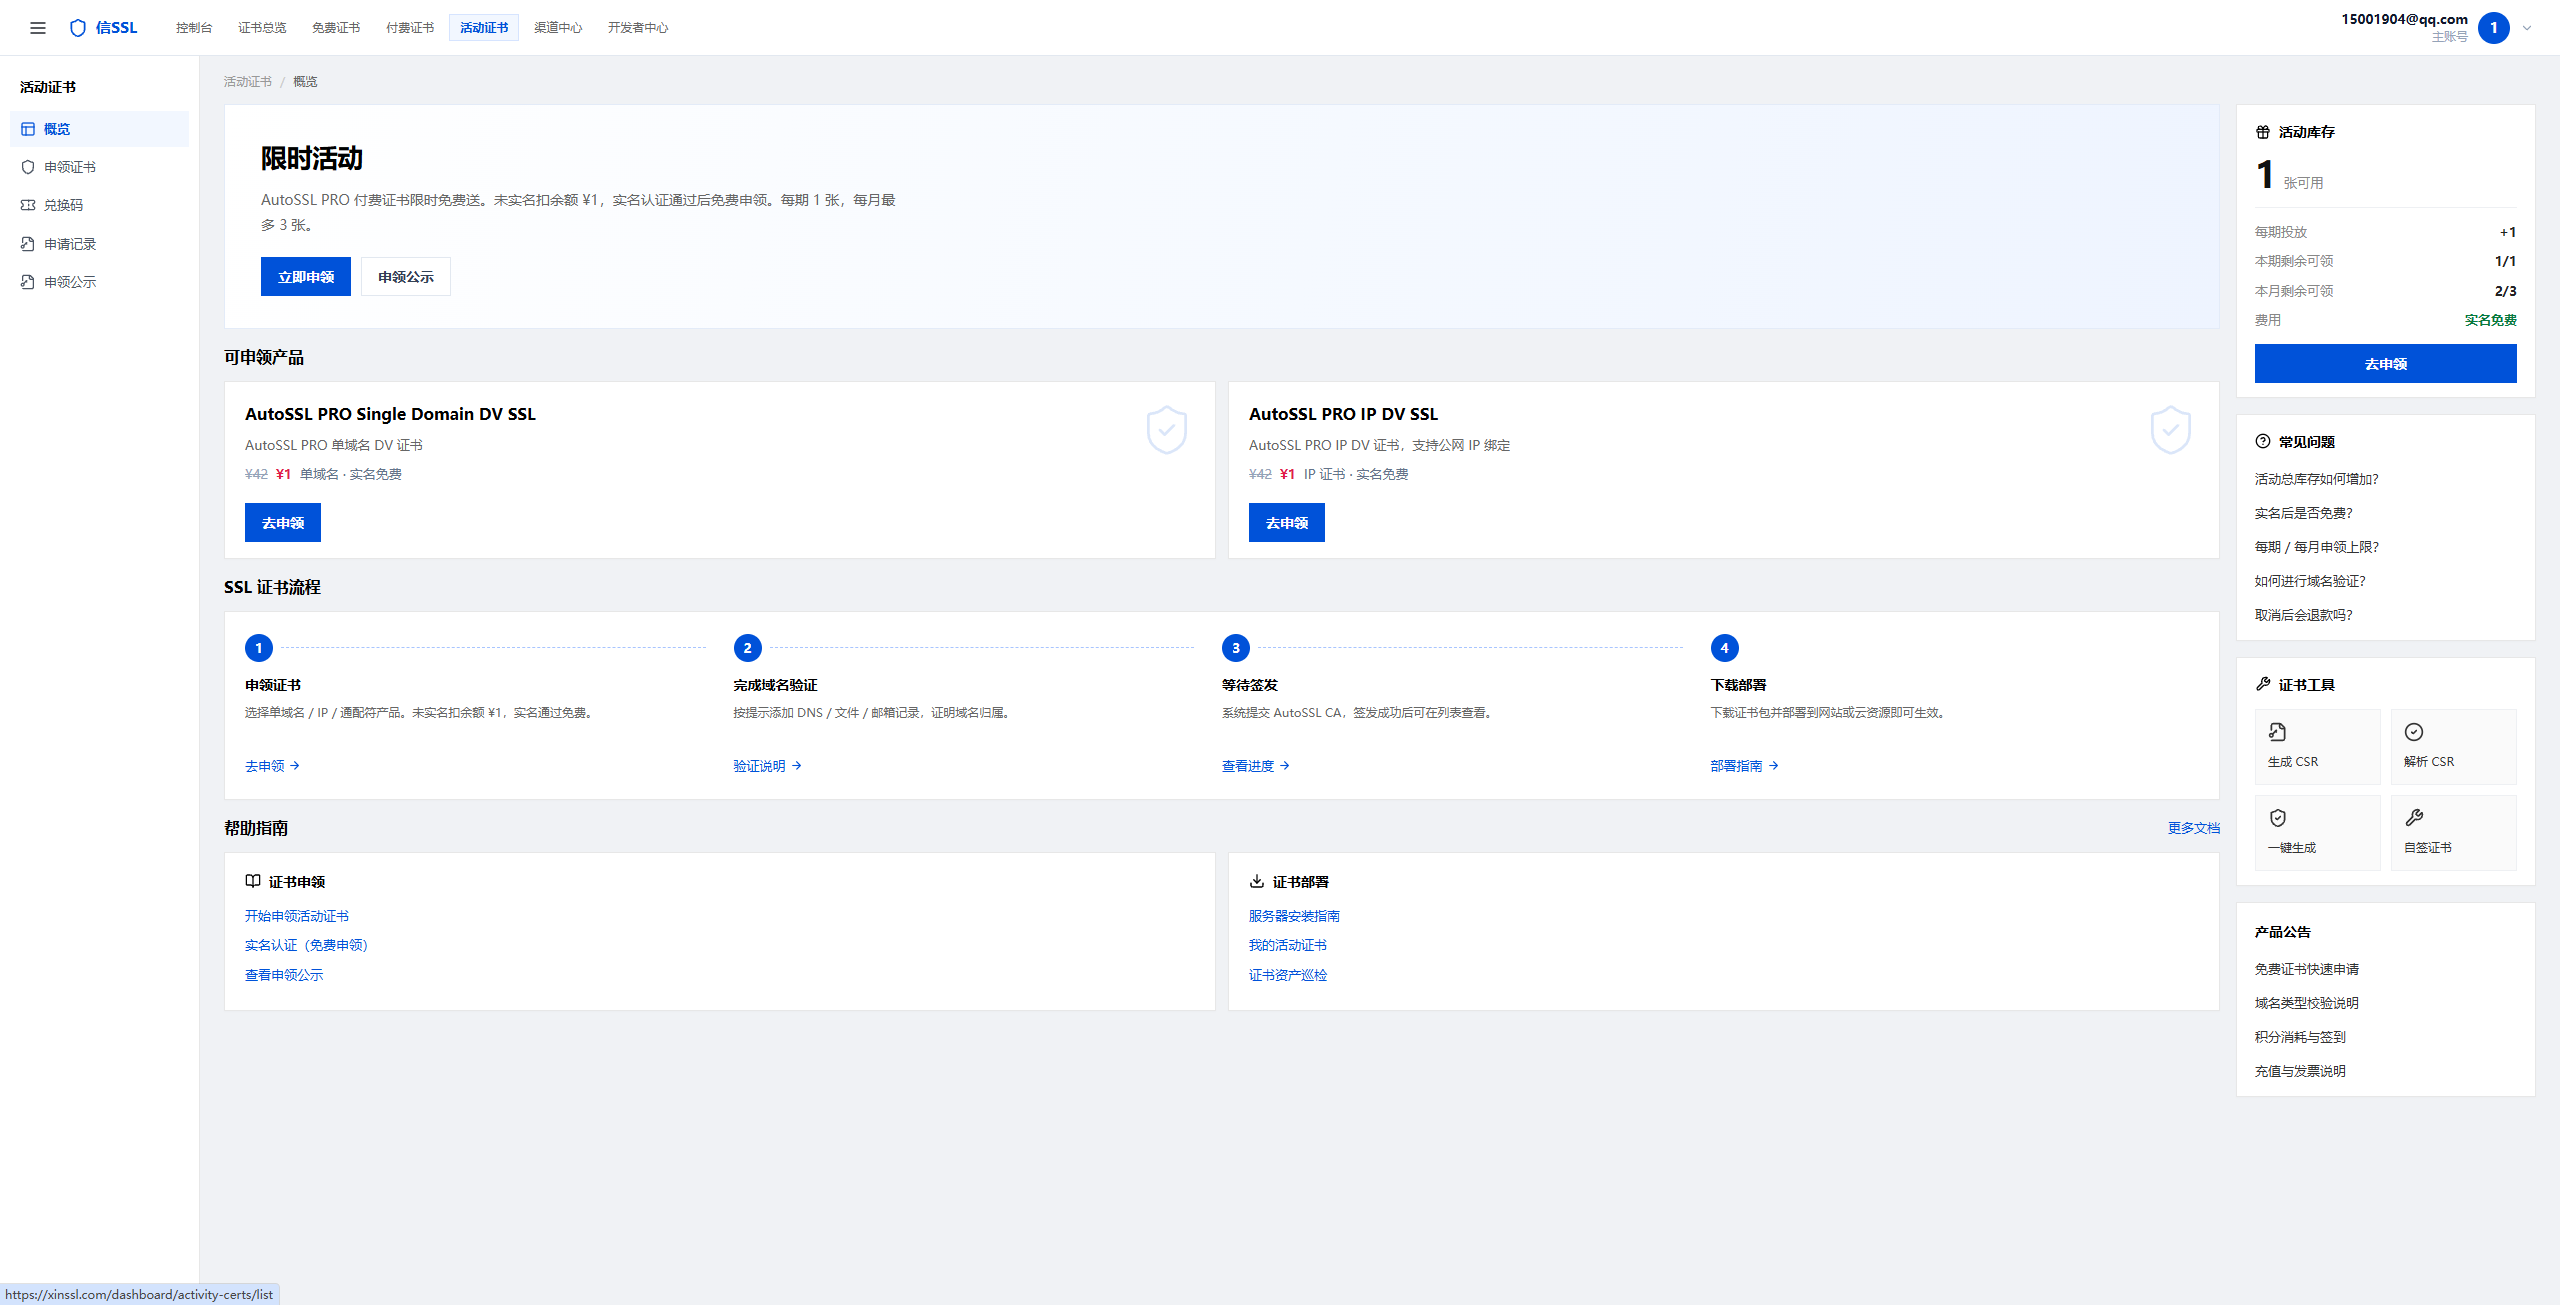Open the 部署指南 link
Screen dimensions: 2560x1305
tap(1744, 766)
